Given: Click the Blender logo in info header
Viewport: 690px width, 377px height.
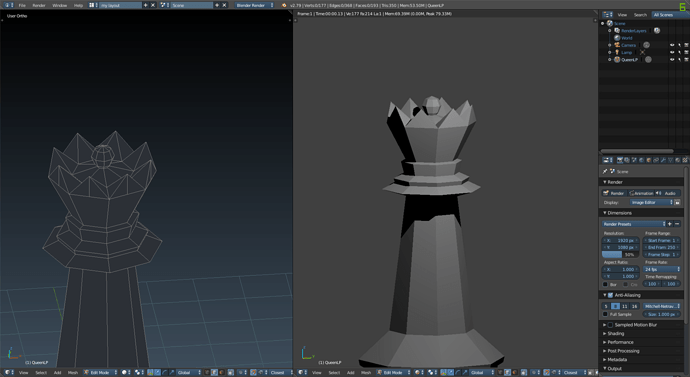Looking at the screenshot, I should click(283, 5).
